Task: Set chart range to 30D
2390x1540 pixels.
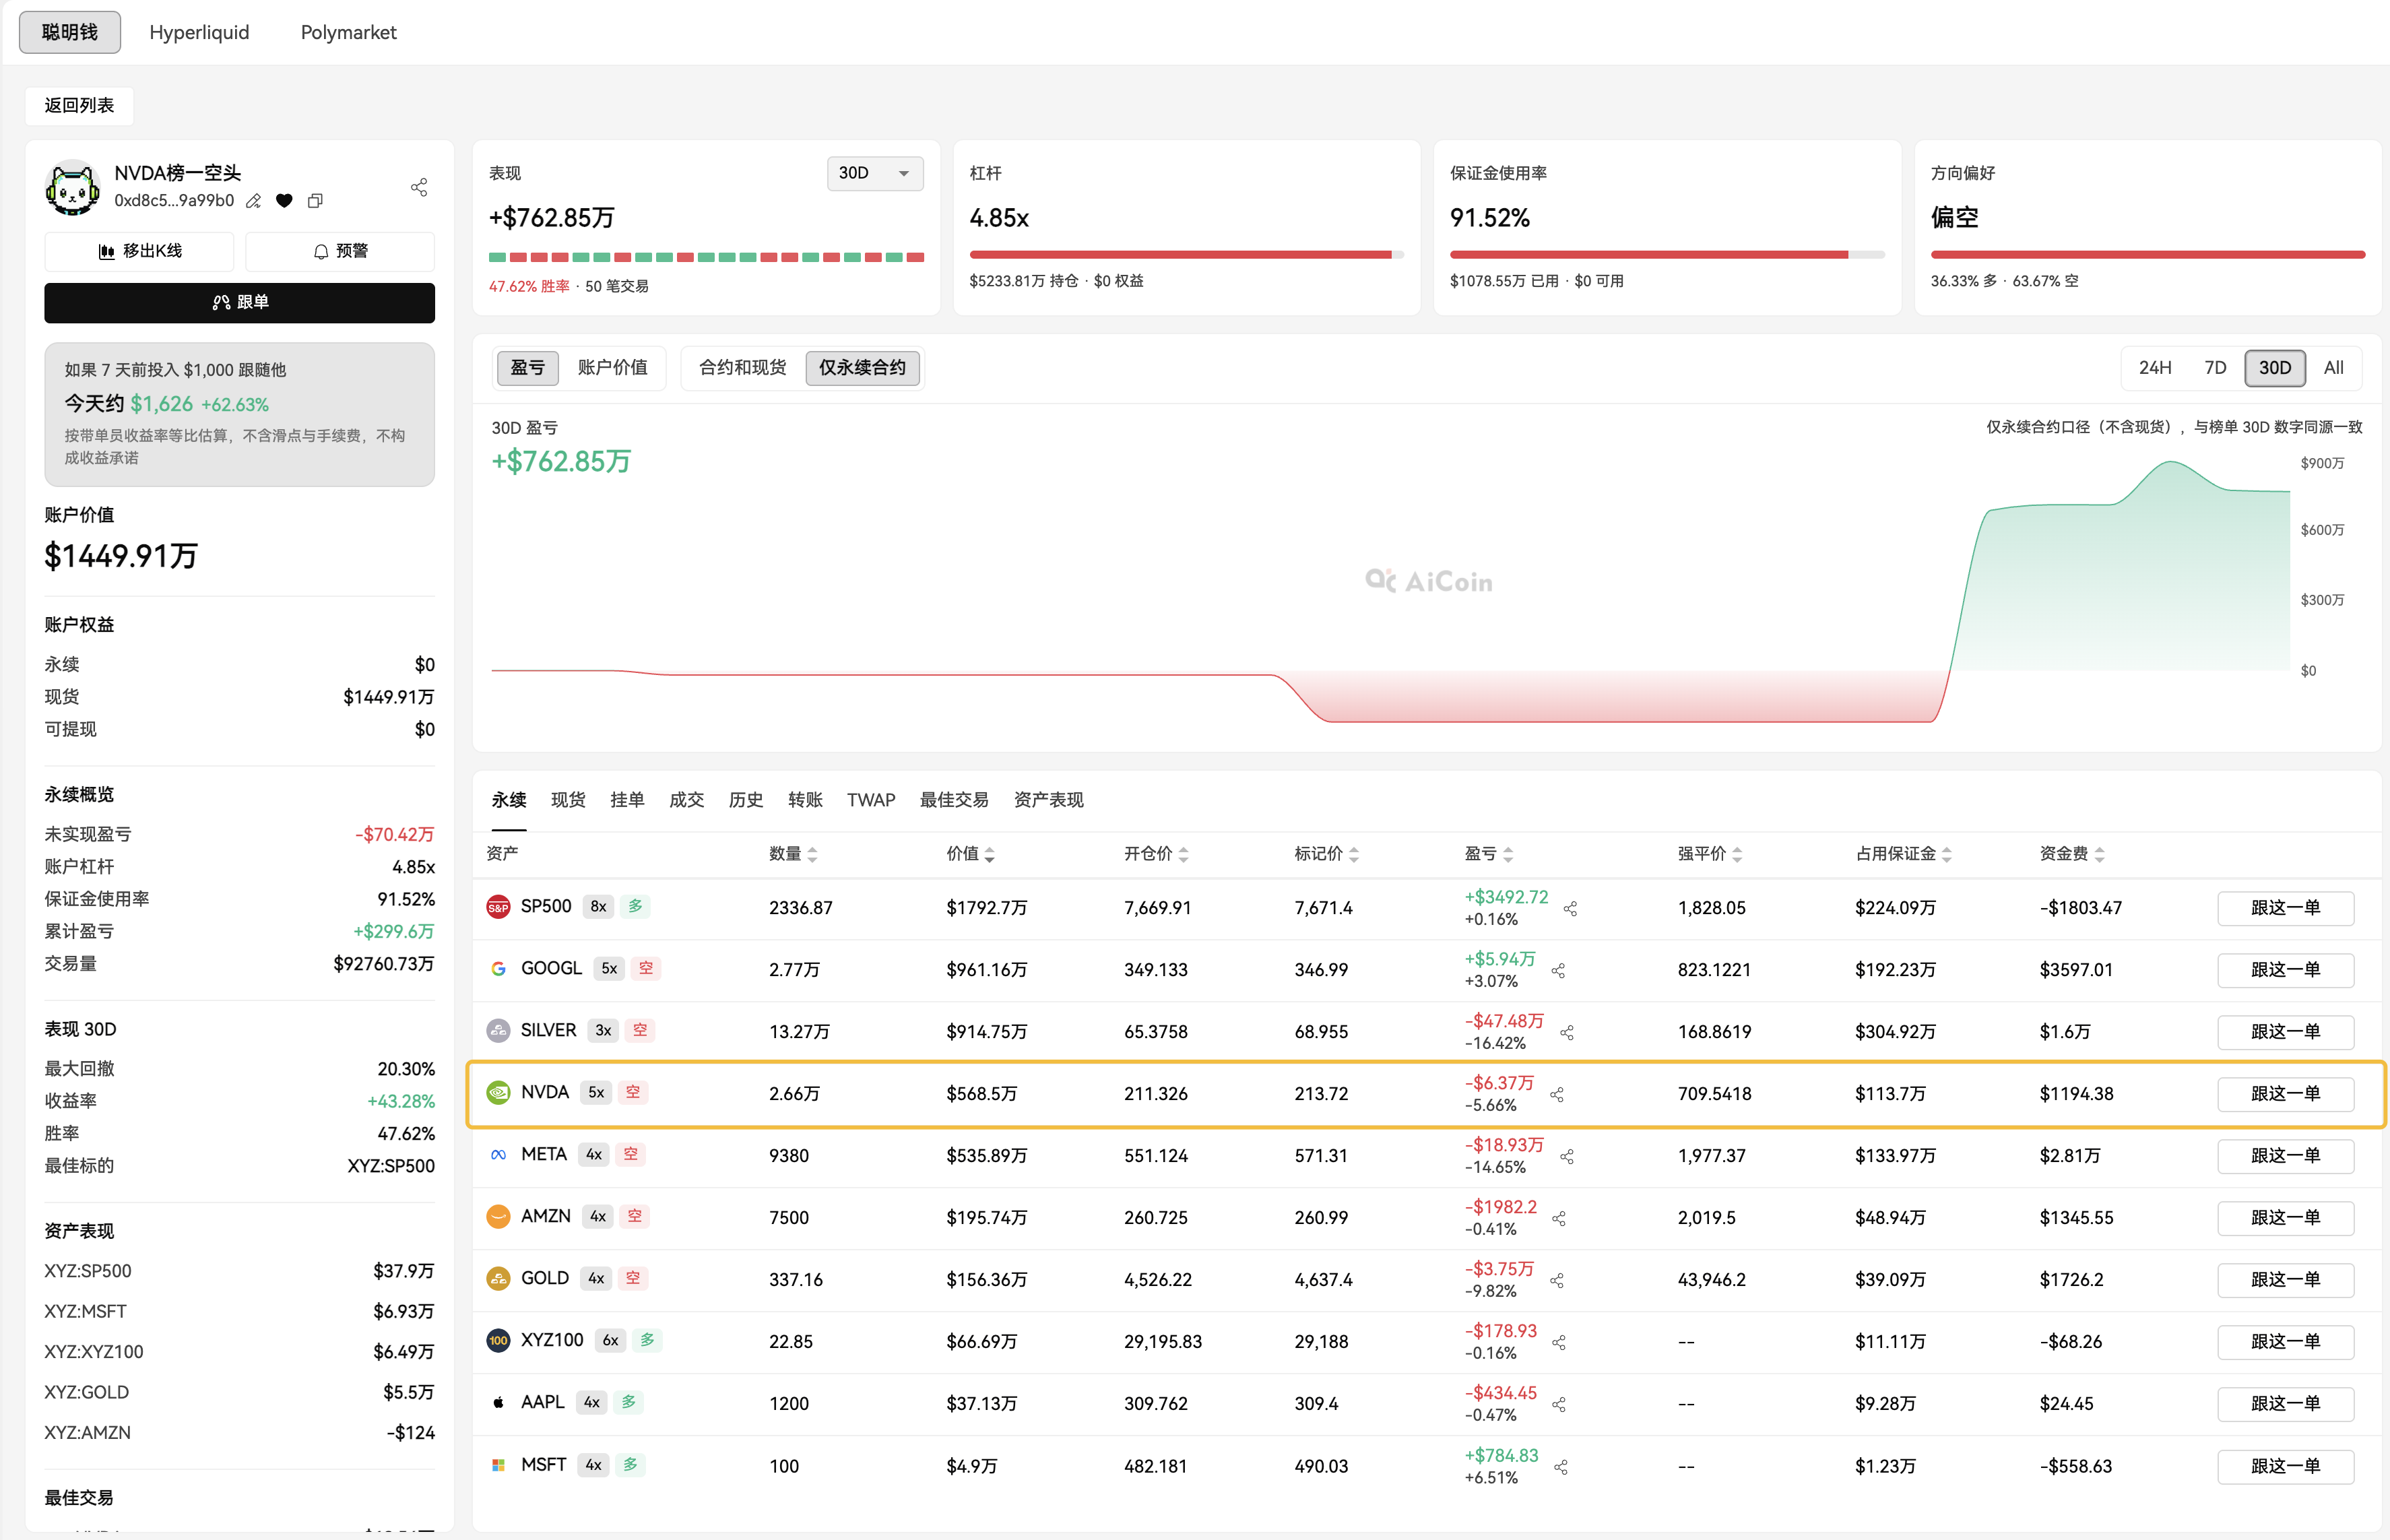Action: coord(2275,368)
